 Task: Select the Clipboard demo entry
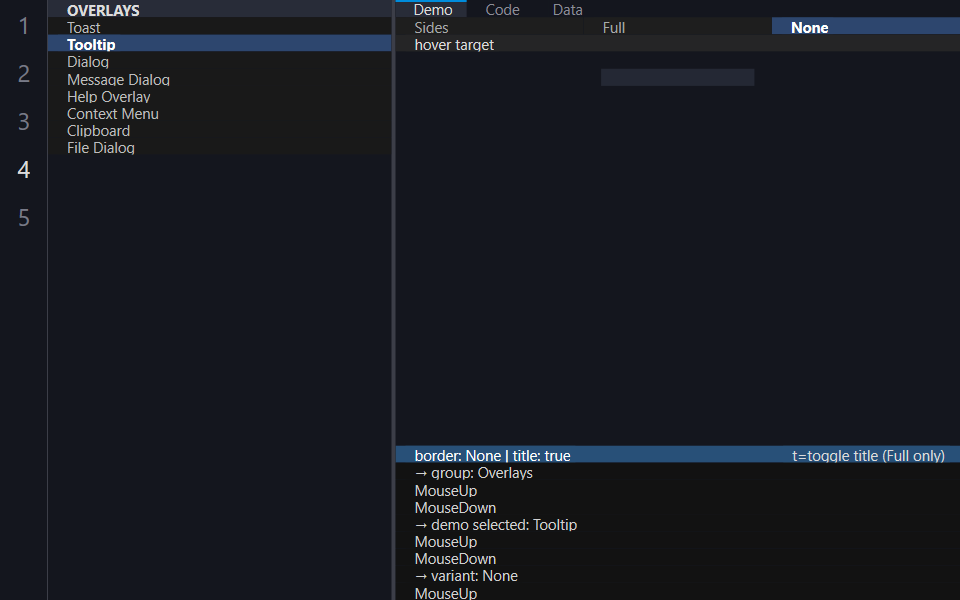coord(219,131)
